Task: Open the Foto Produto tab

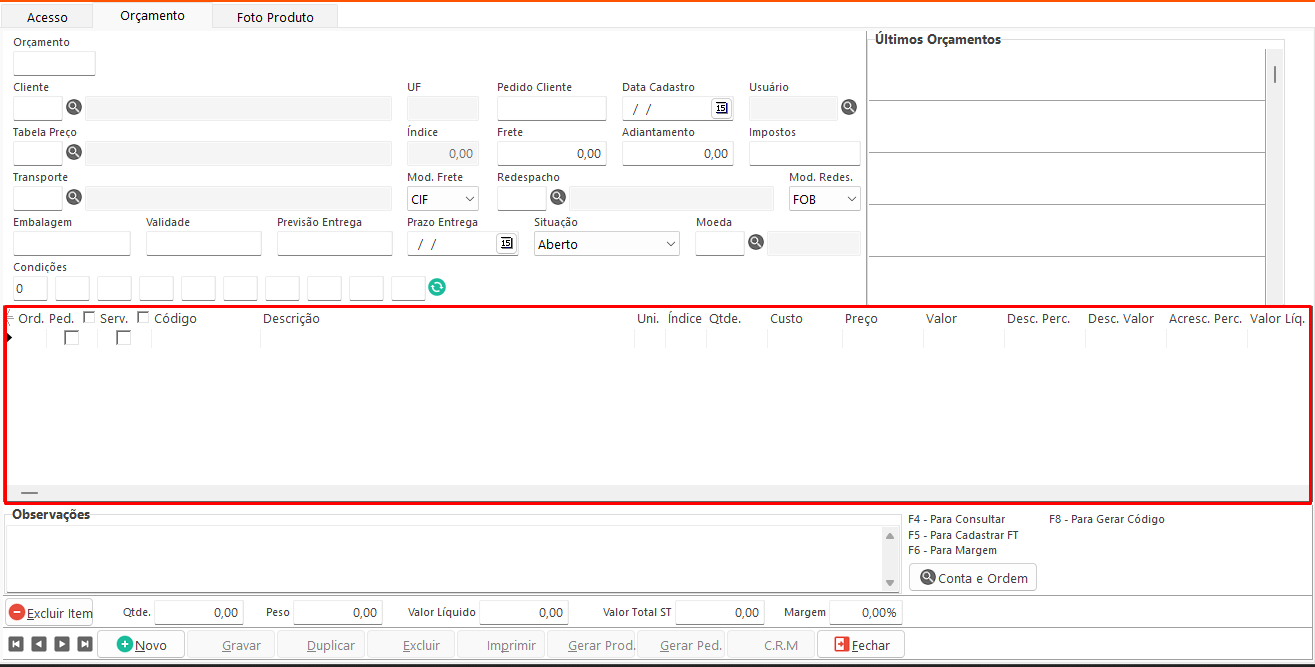Action: [275, 17]
